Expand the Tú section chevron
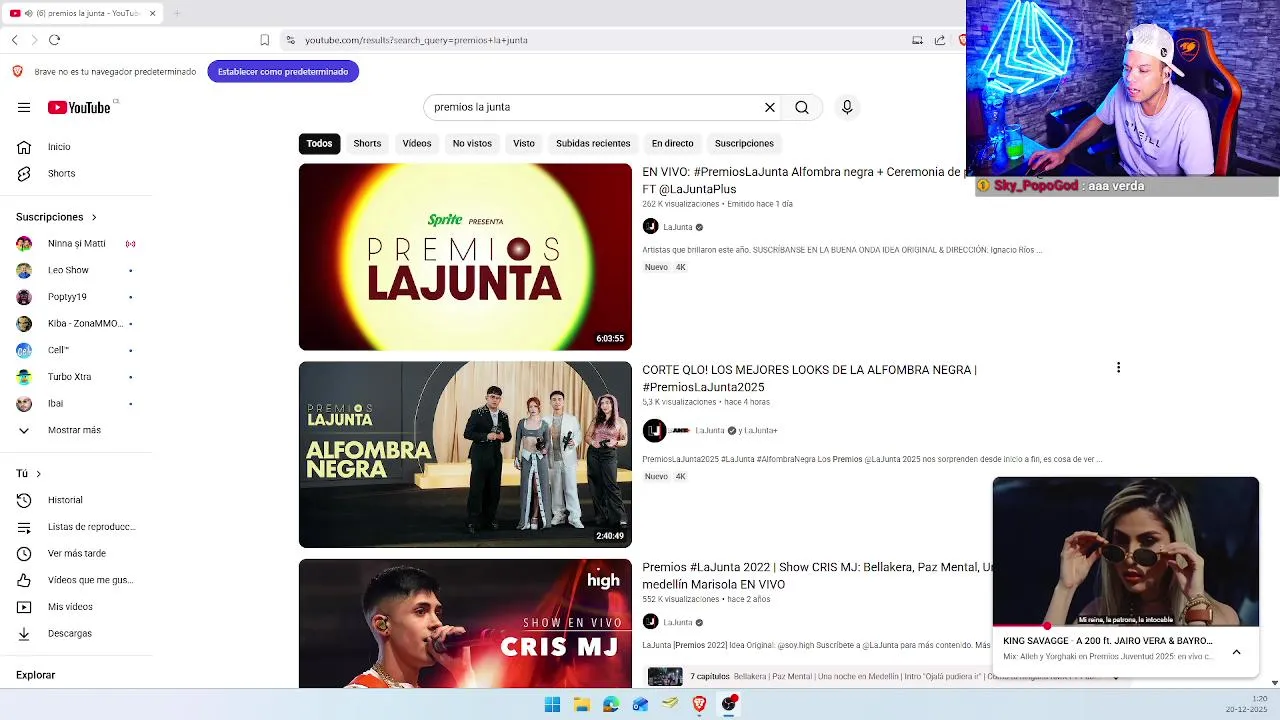 click(x=38, y=474)
